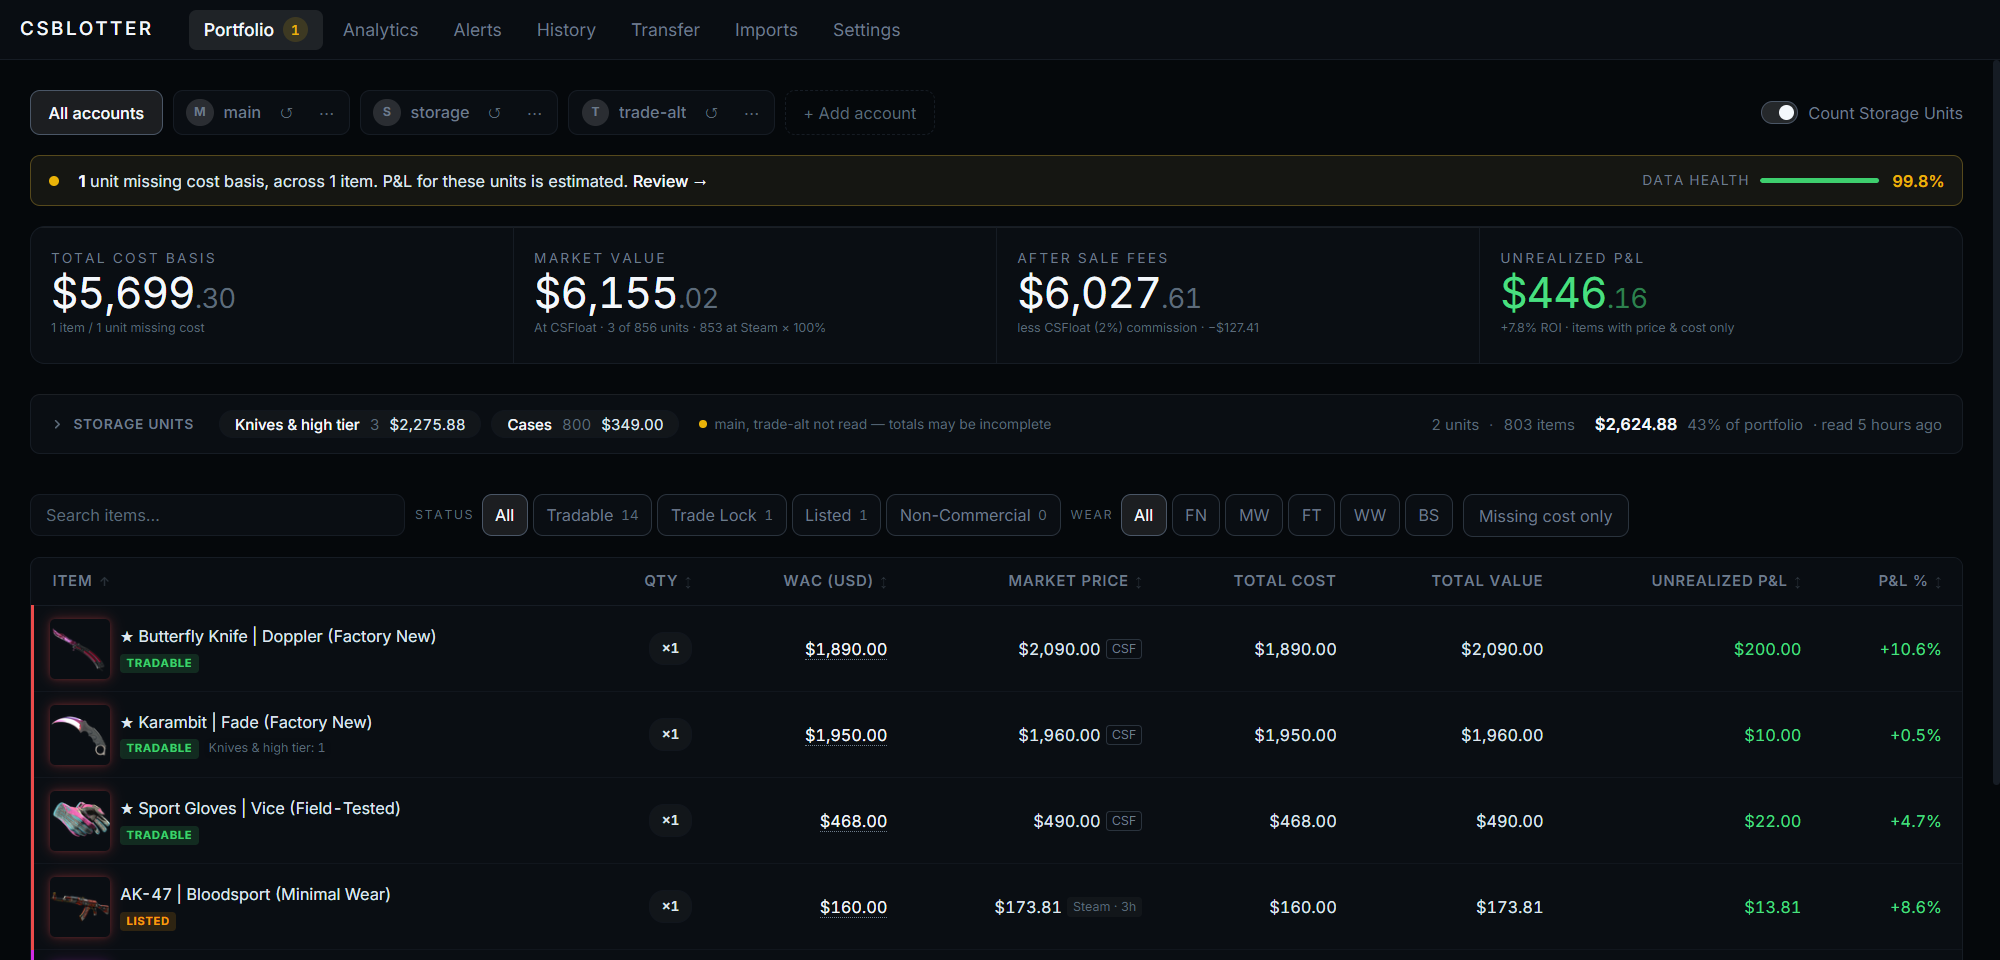This screenshot has width=2000, height=960.
Task: Click the Portfolio notification badge
Action: click(x=295, y=30)
